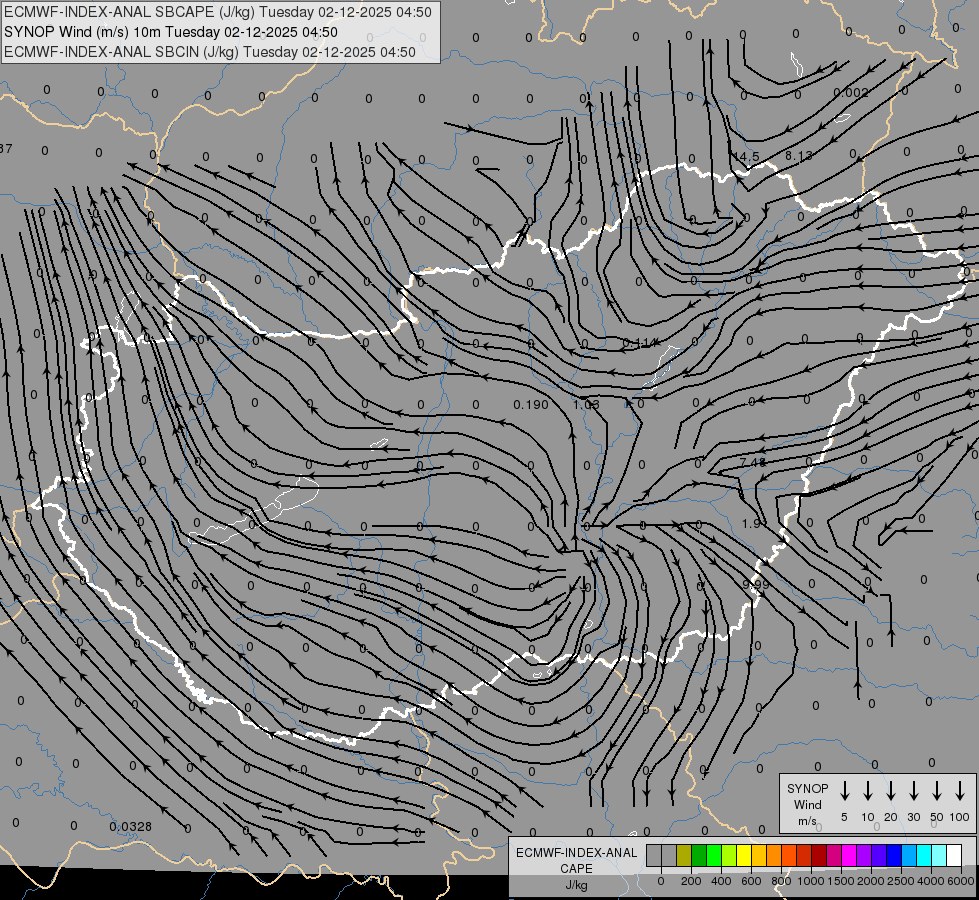Click the 1000 tick label on CAPE scale
The height and width of the screenshot is (900, 979).
coord(810,881)
